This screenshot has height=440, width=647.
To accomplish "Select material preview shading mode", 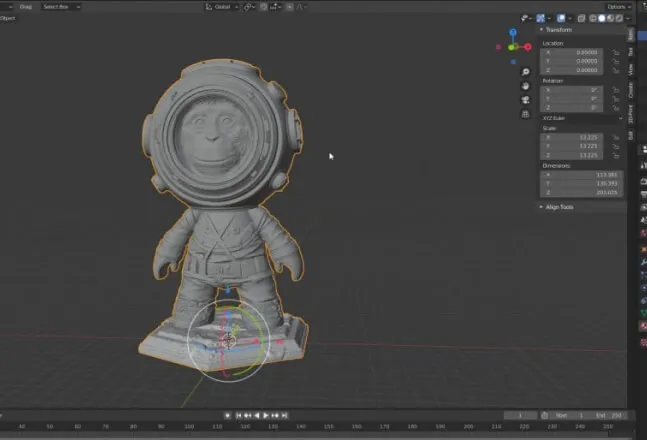I will pos(610,18).
